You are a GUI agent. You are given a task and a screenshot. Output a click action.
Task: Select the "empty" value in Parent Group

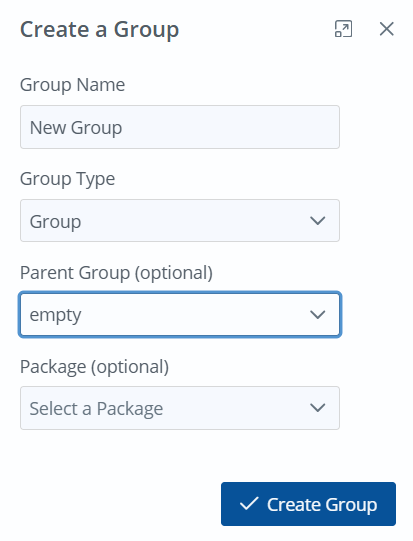coord(56,315)
